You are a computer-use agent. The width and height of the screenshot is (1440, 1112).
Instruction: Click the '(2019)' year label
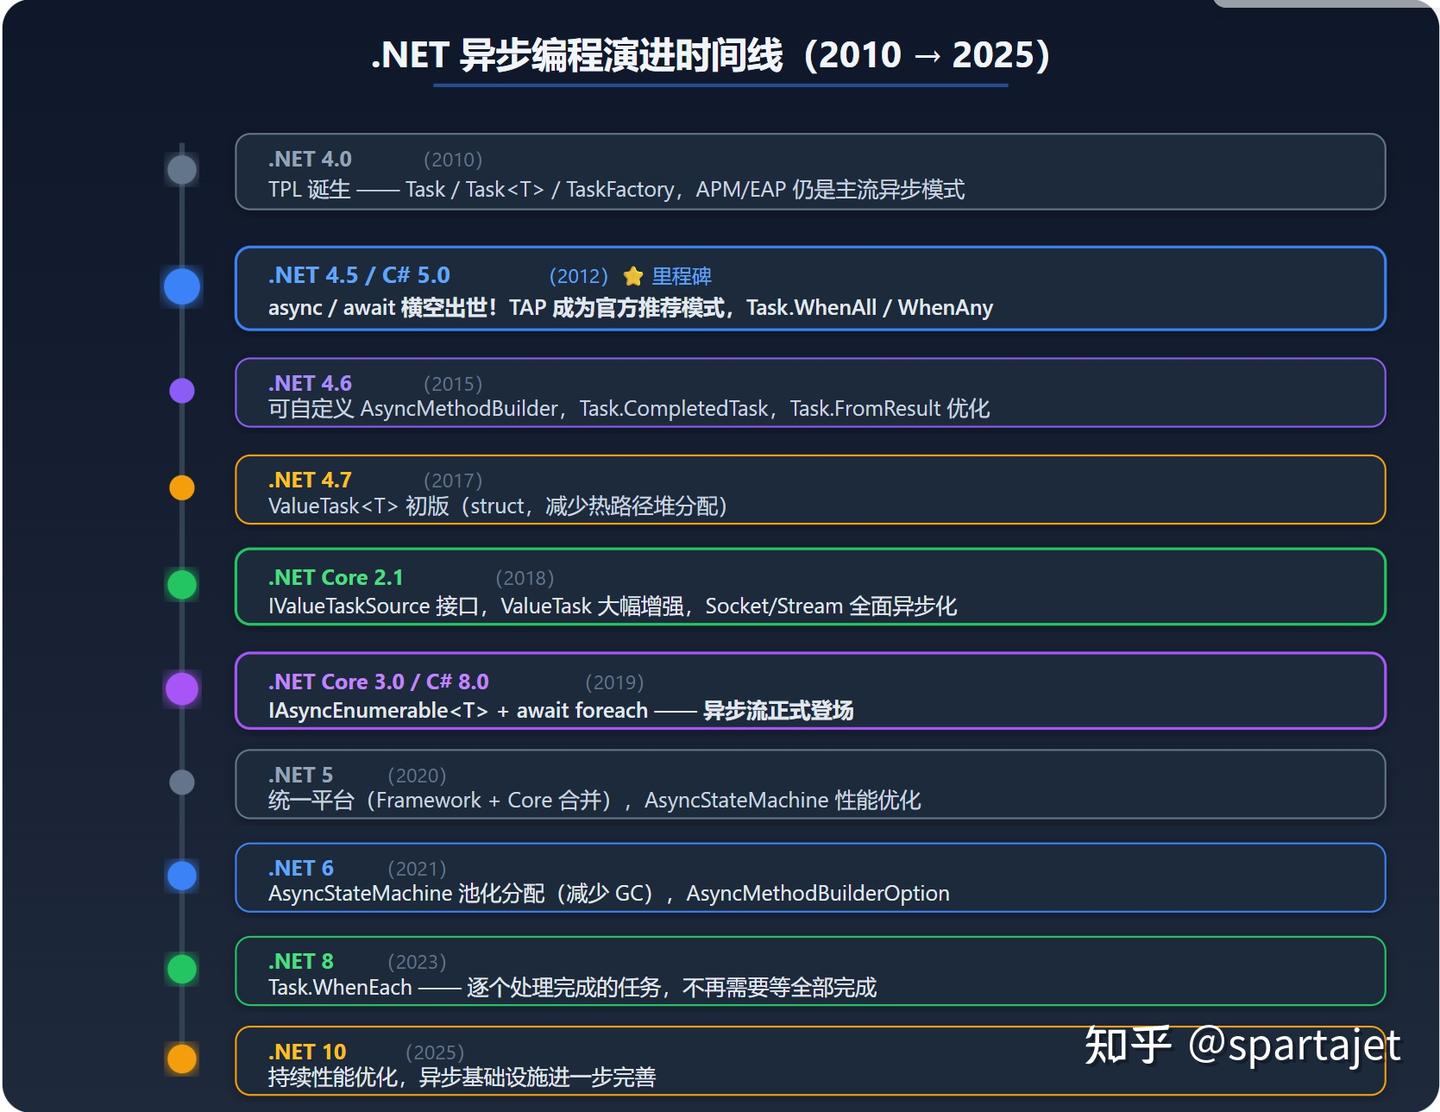615,682
